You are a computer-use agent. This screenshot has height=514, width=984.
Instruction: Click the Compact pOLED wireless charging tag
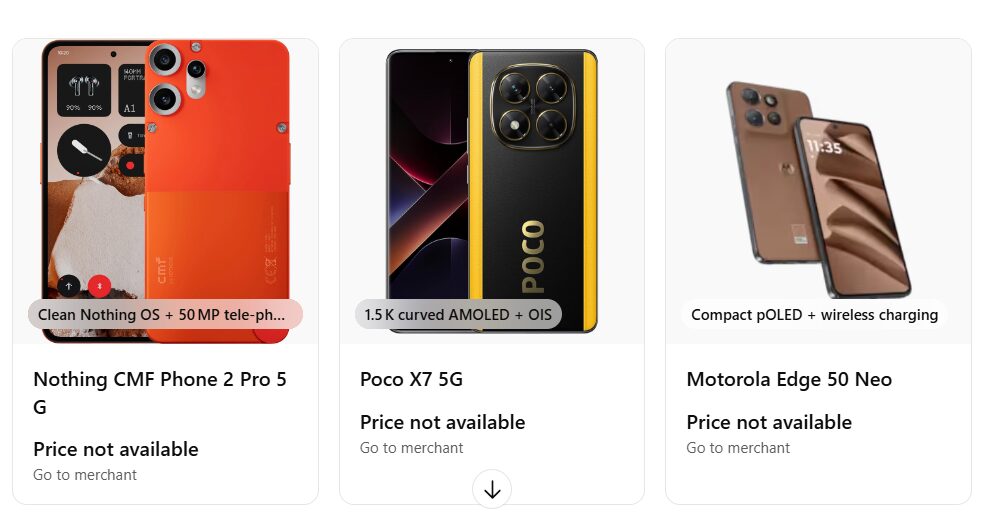pos(815,314)
